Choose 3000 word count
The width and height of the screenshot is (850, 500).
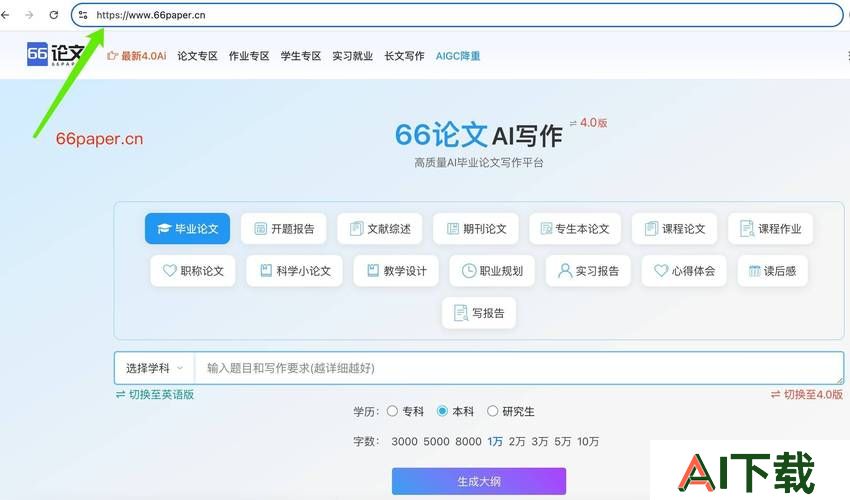(x=404, y=442)
